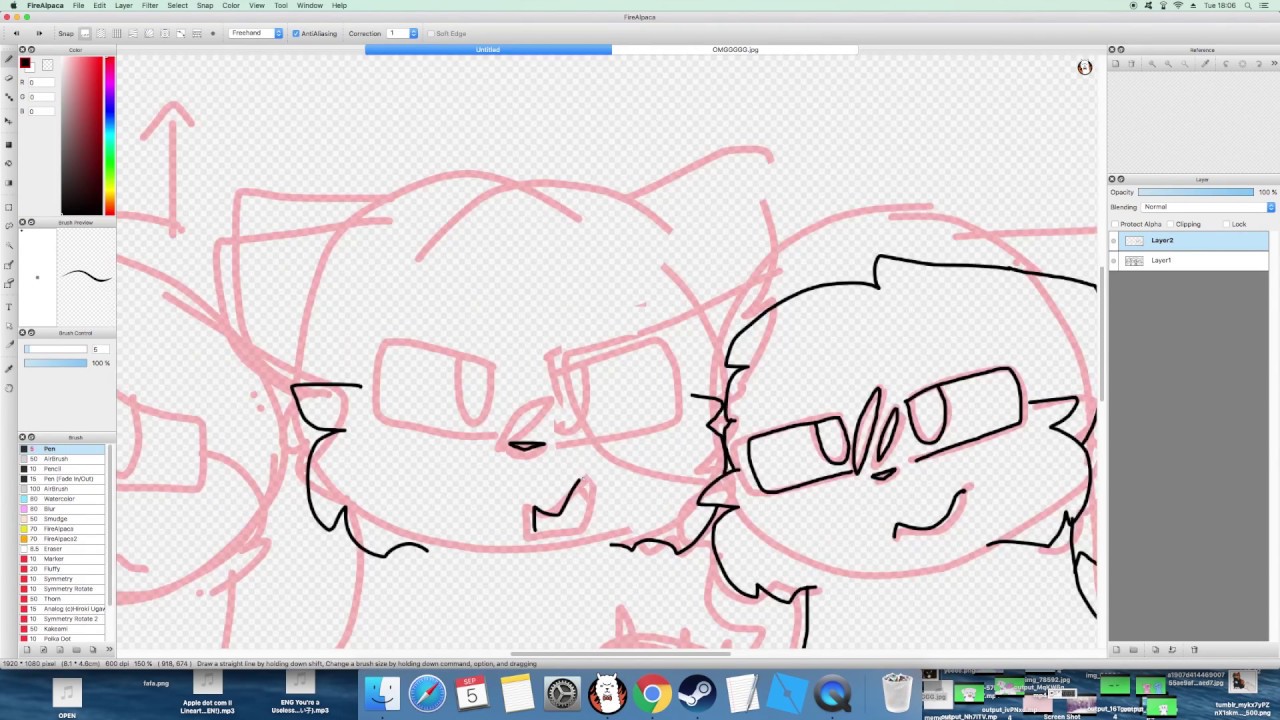Click the layer Opacity slider
The width and height of the screenshot is (1280, 720).
1196,192
